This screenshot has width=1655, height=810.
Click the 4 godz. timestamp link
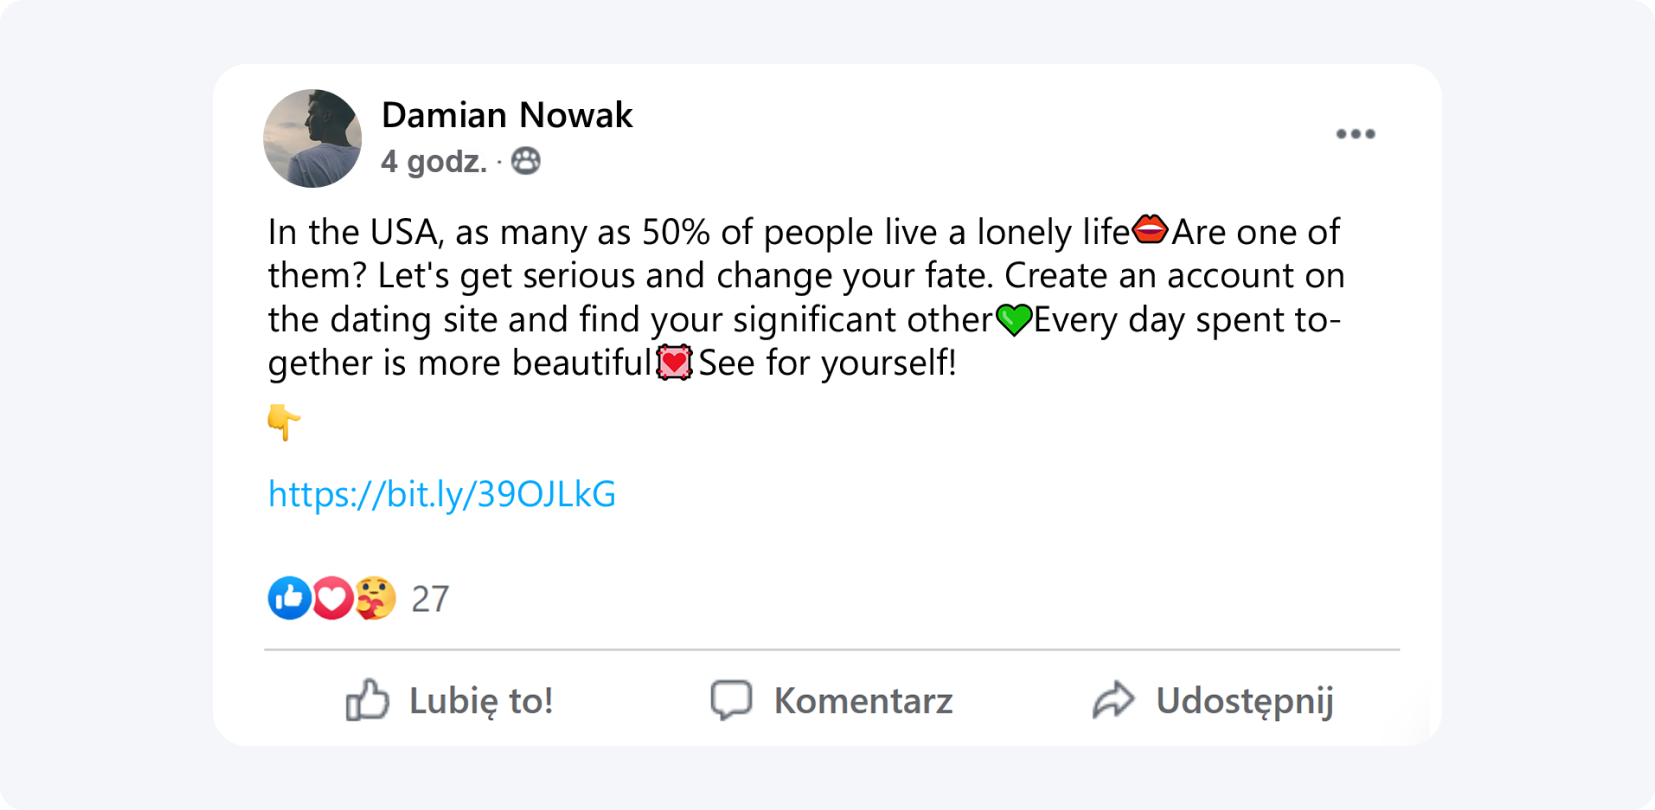[x=434, y=161]
